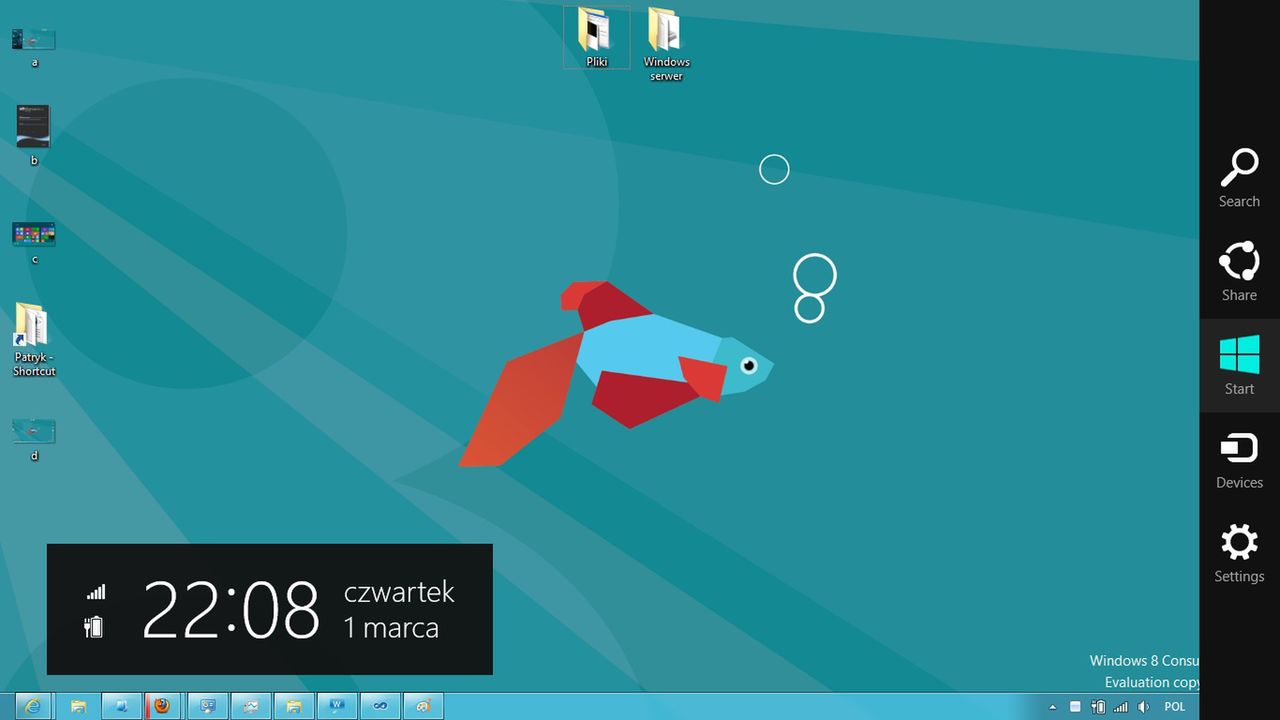This screenshot has width=1280, height=720.
Task: Switch POL input language indicator
Action: click(1174, 707)
